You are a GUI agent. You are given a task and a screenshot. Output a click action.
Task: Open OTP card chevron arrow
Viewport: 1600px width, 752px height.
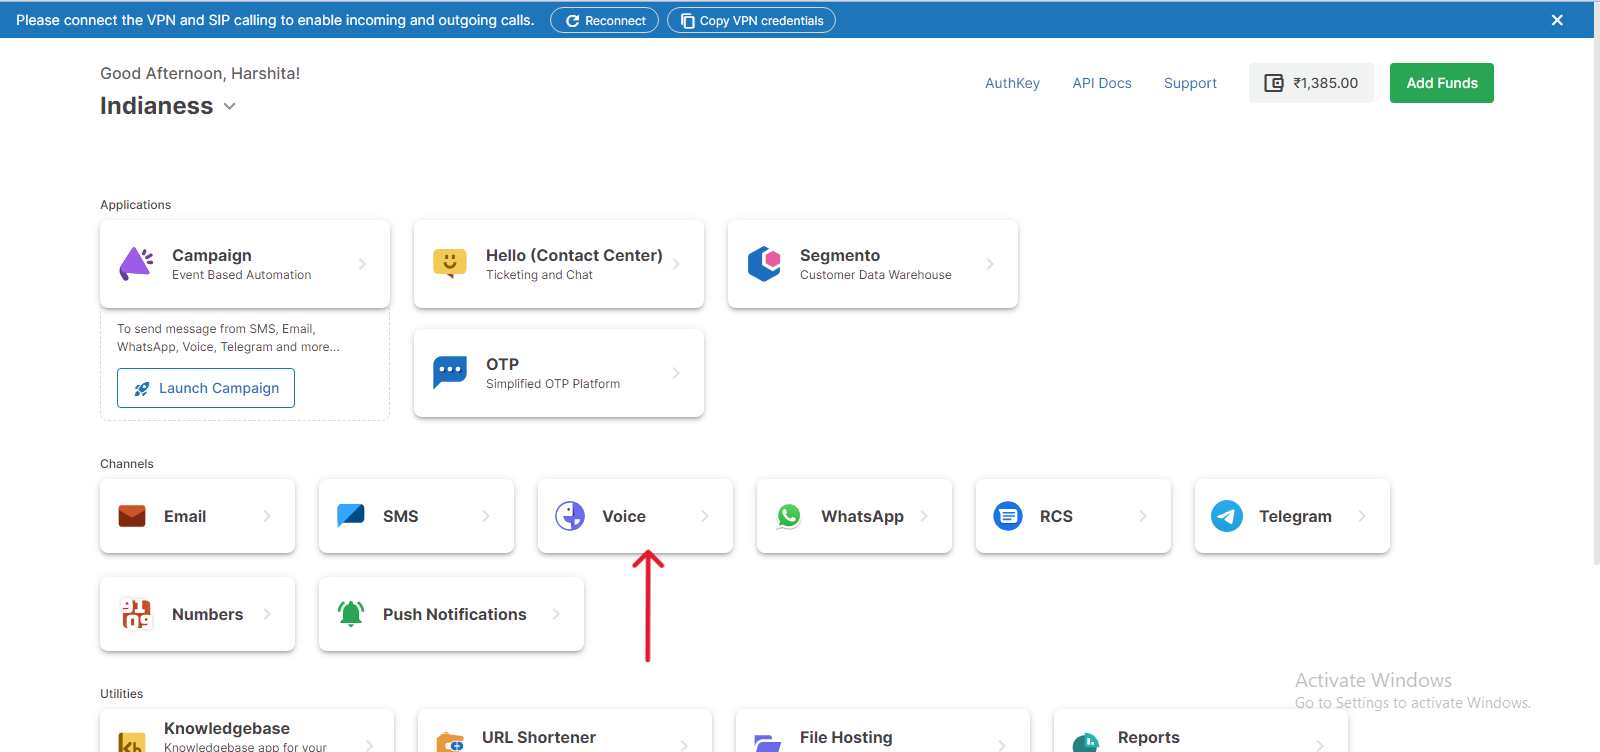click(x=676, y=373)
